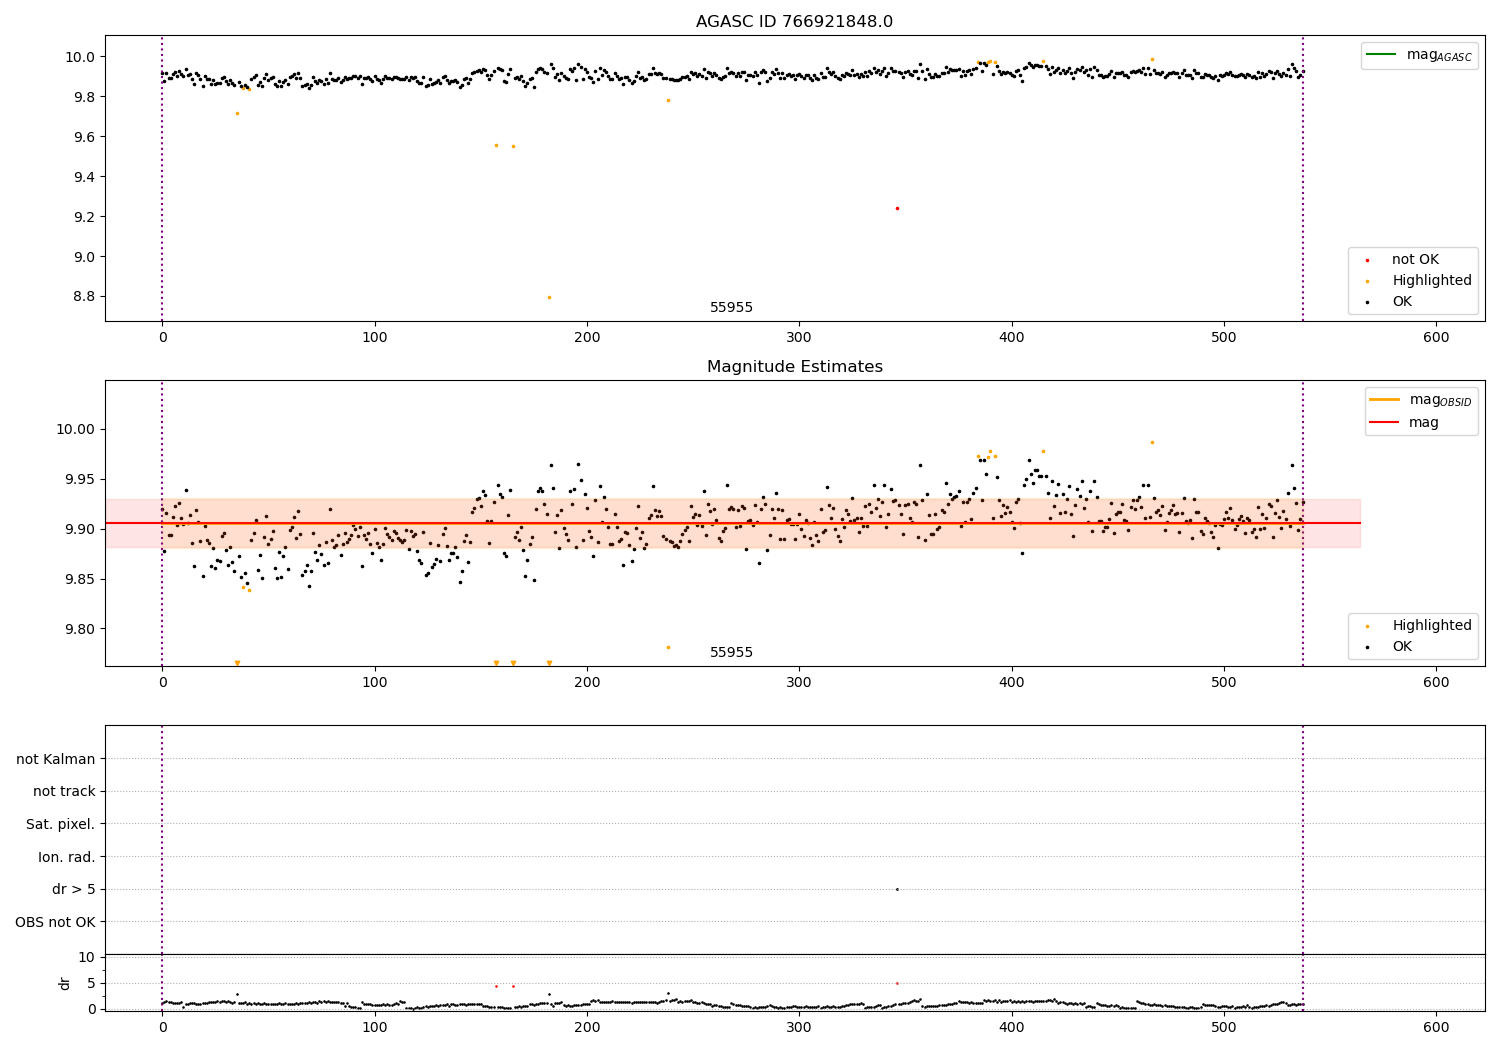Click the orange highlighted point at 8.8 magnitude
1500x1050 pixels.
click(549, 297)
